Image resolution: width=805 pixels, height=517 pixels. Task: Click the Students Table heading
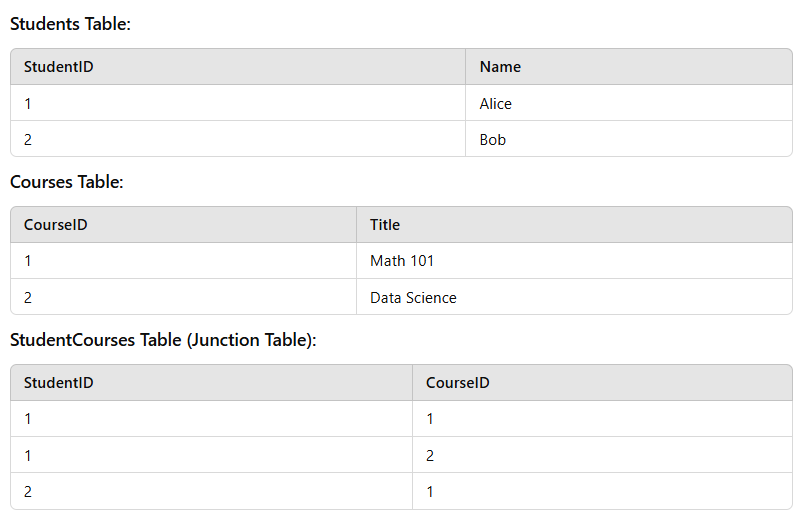70,24
